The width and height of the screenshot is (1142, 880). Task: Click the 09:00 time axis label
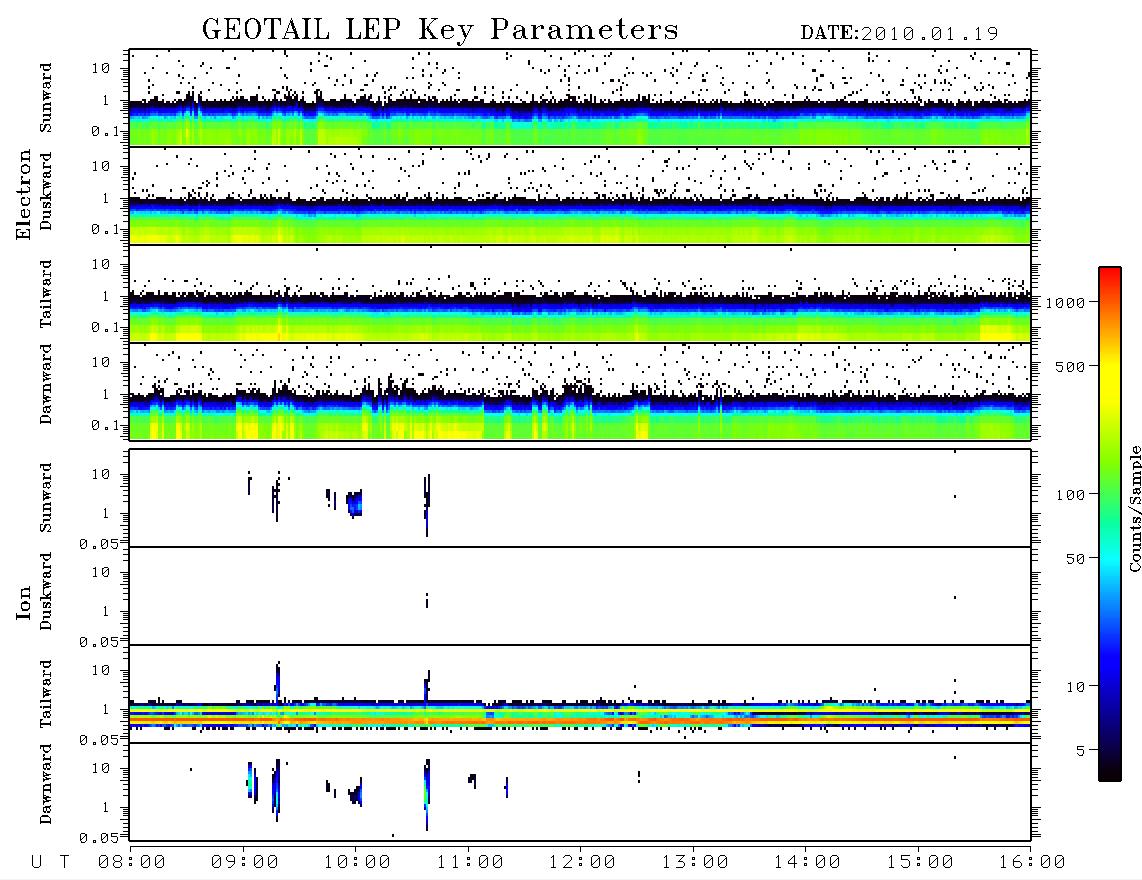click(x=245, y=862)
